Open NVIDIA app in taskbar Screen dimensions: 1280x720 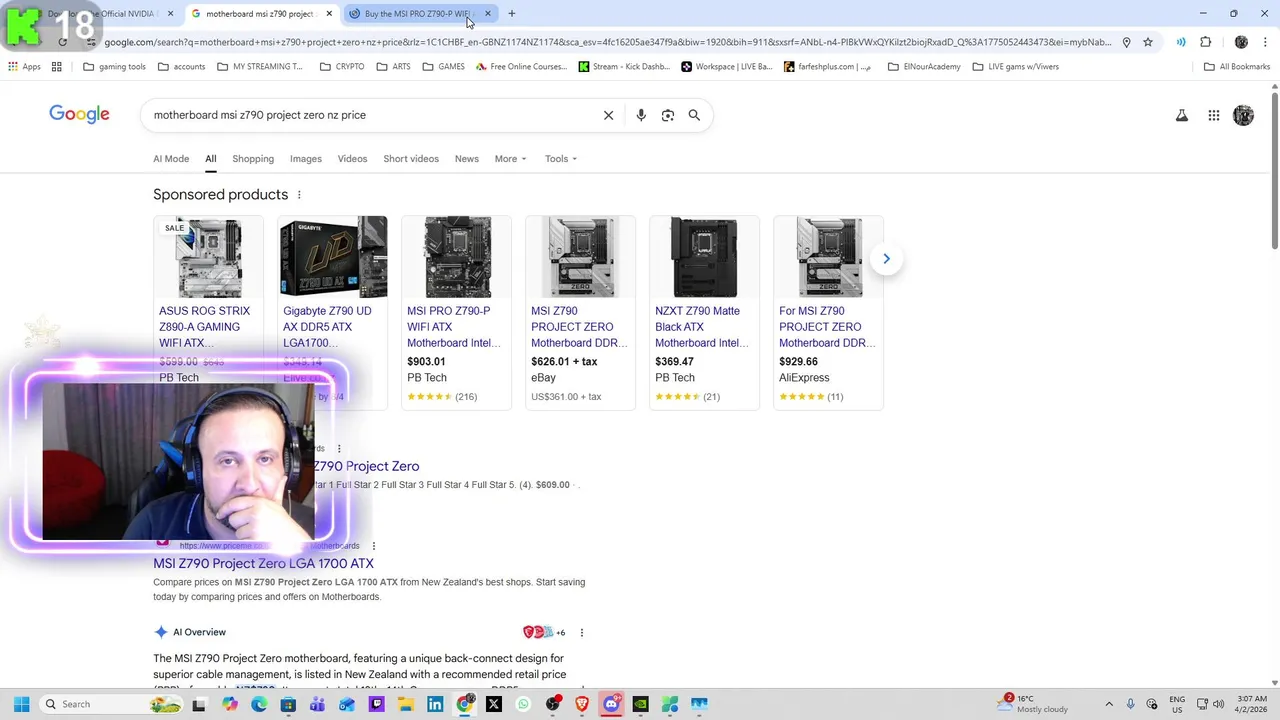(640, 704)
